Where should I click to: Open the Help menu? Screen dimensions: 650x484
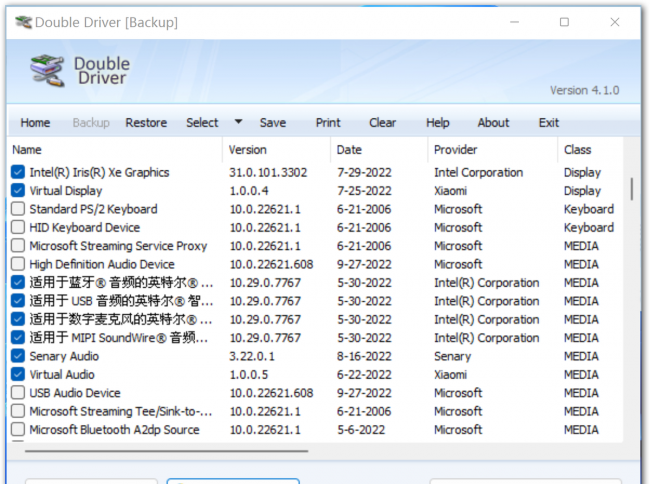(x=438, y=123)
